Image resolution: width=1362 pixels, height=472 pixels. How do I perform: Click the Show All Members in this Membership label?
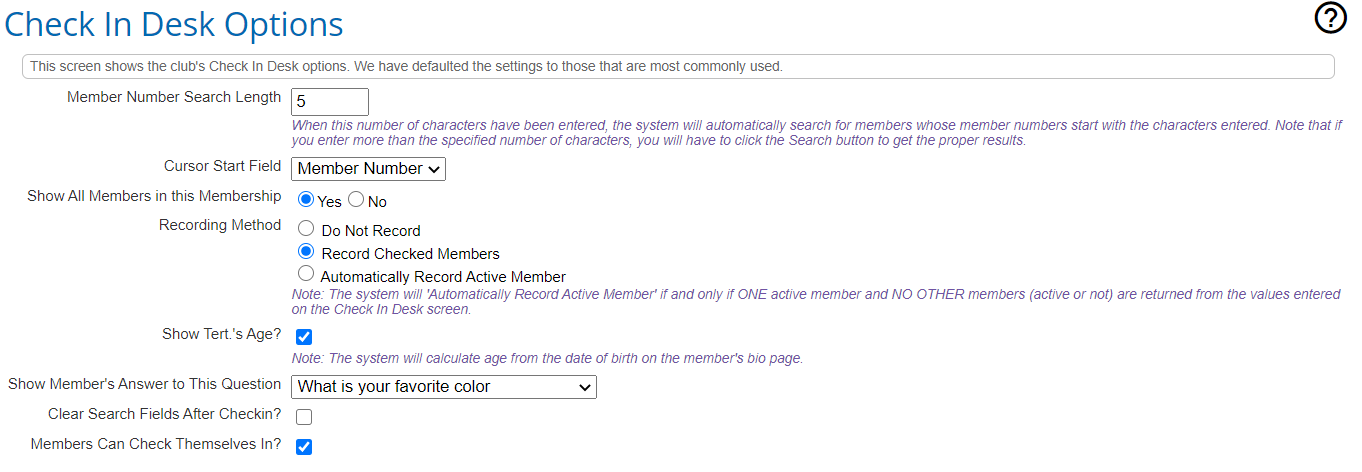click(x=154, y=196)
